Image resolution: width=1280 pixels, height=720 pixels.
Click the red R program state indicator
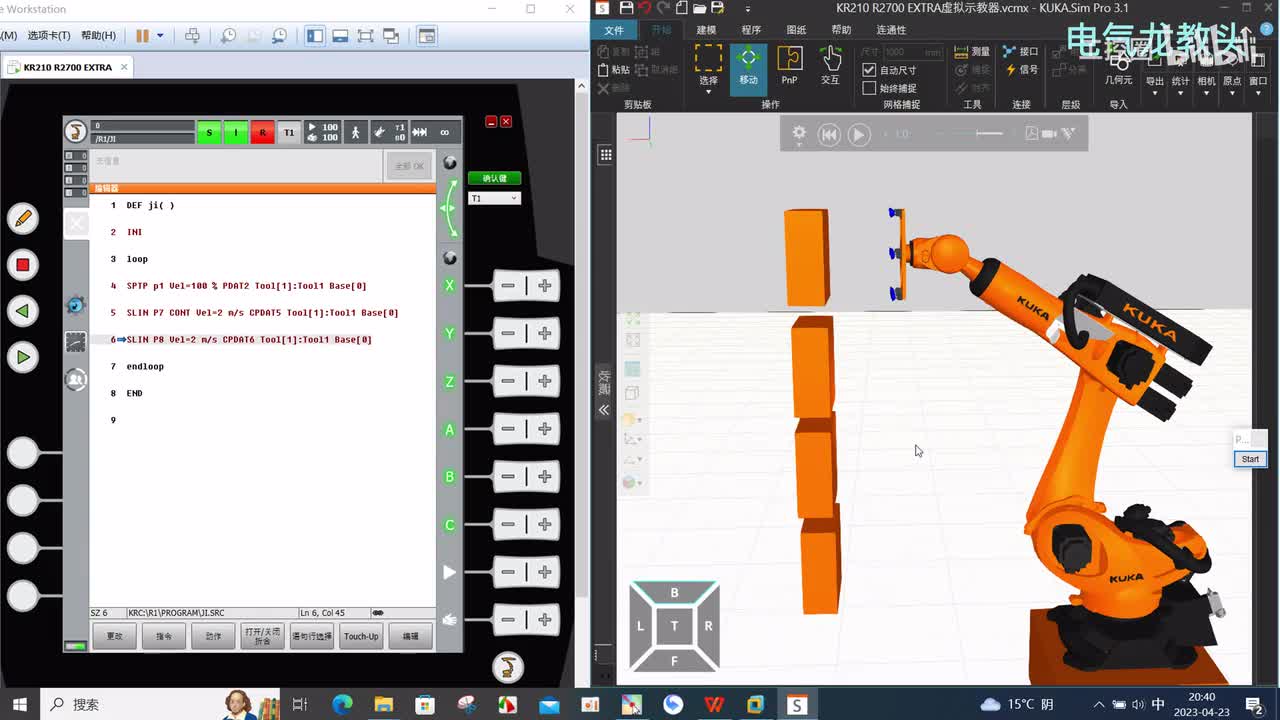point(262,132)
